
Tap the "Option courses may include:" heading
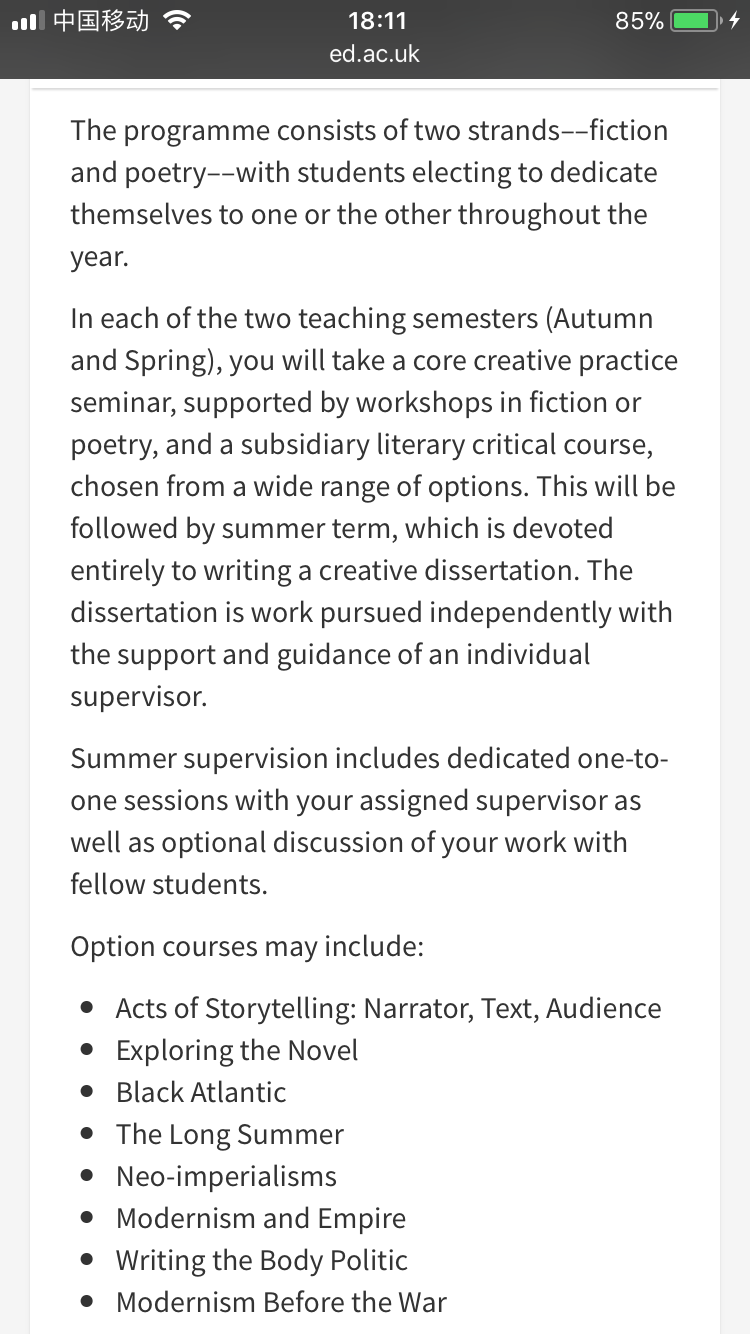click(x=247, y=946)
